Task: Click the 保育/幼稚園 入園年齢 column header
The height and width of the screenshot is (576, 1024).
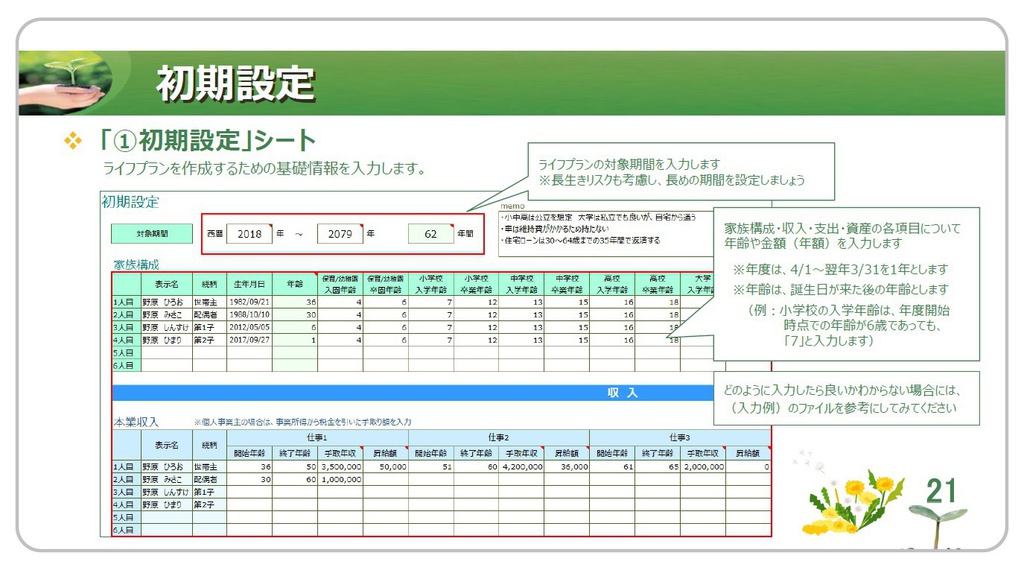Action: 340,284
